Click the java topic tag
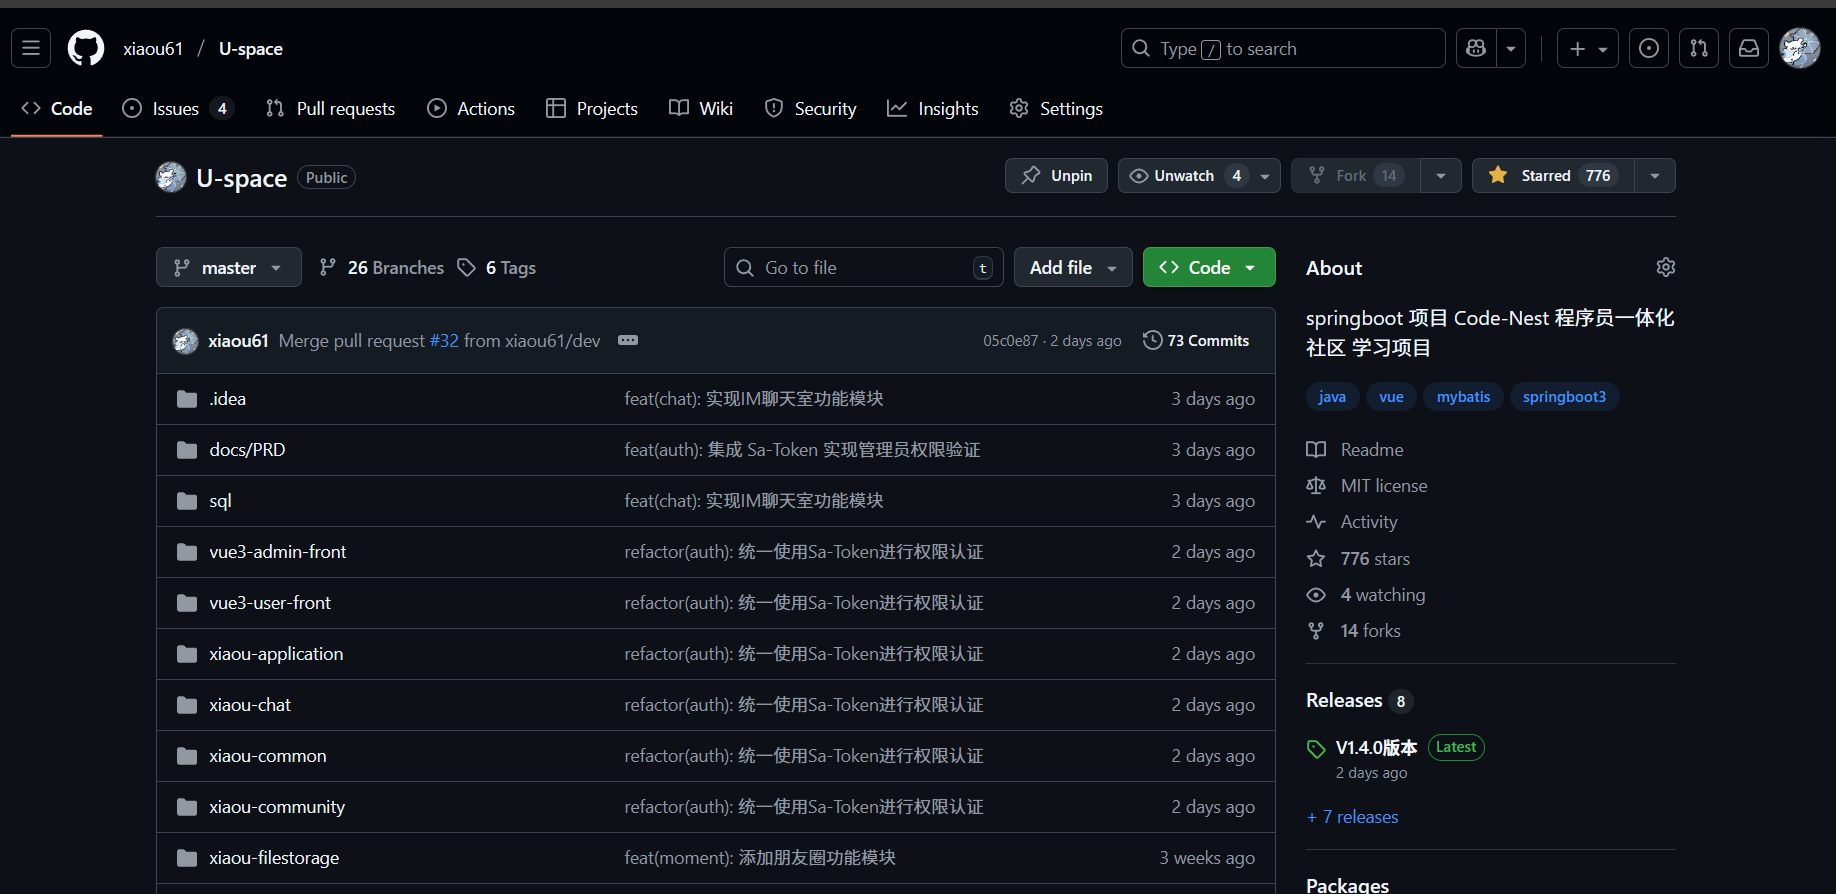This screenshot has height=894, width=1836. 1332,397
